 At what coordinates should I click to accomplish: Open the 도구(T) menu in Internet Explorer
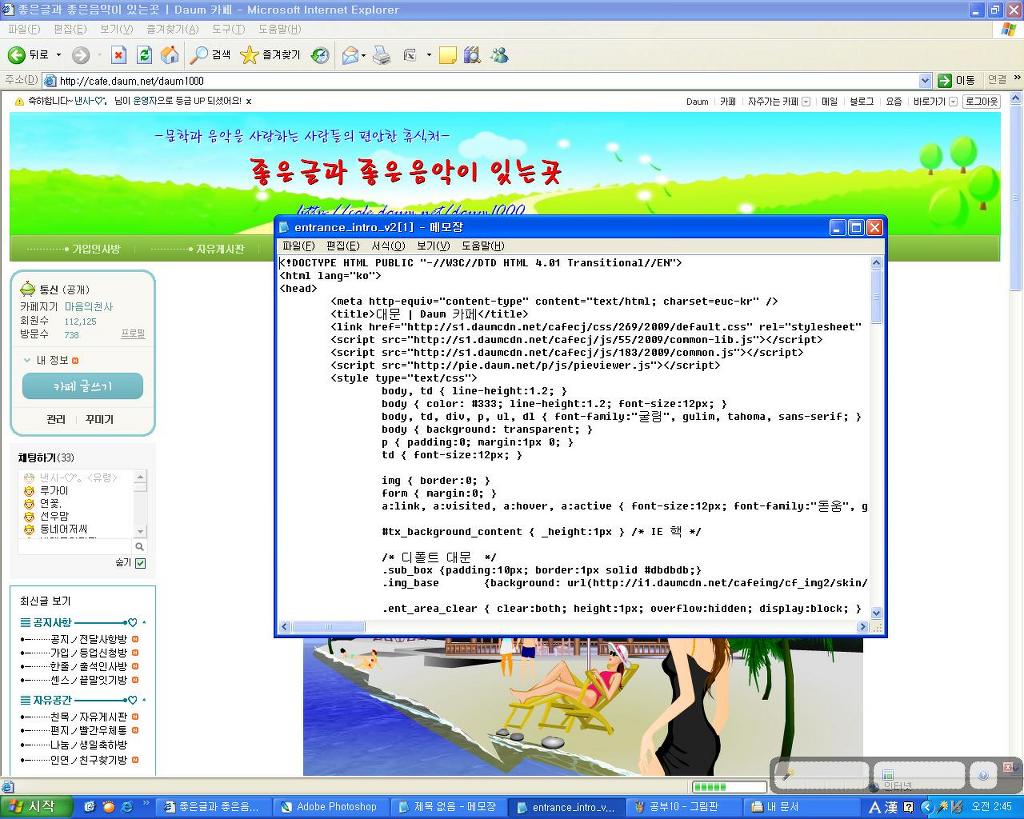click(228, 30)
